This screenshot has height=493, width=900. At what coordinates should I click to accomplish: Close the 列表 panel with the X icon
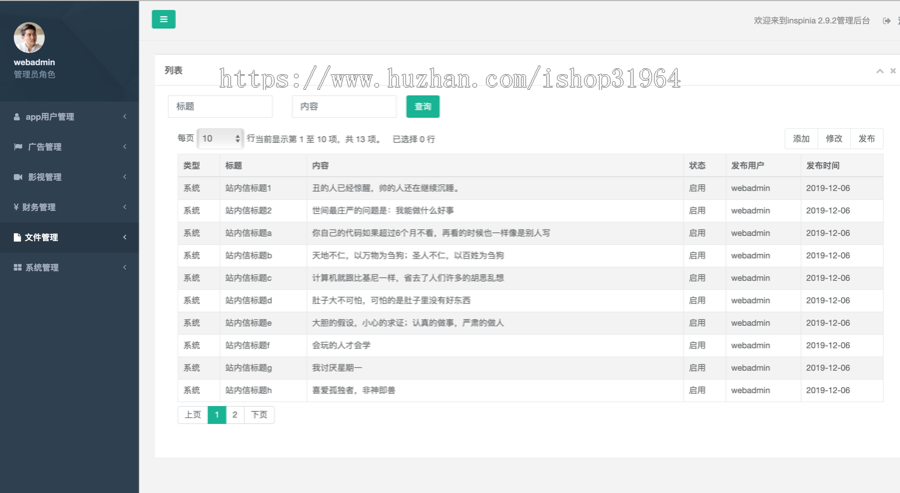(x=893, y=71)
